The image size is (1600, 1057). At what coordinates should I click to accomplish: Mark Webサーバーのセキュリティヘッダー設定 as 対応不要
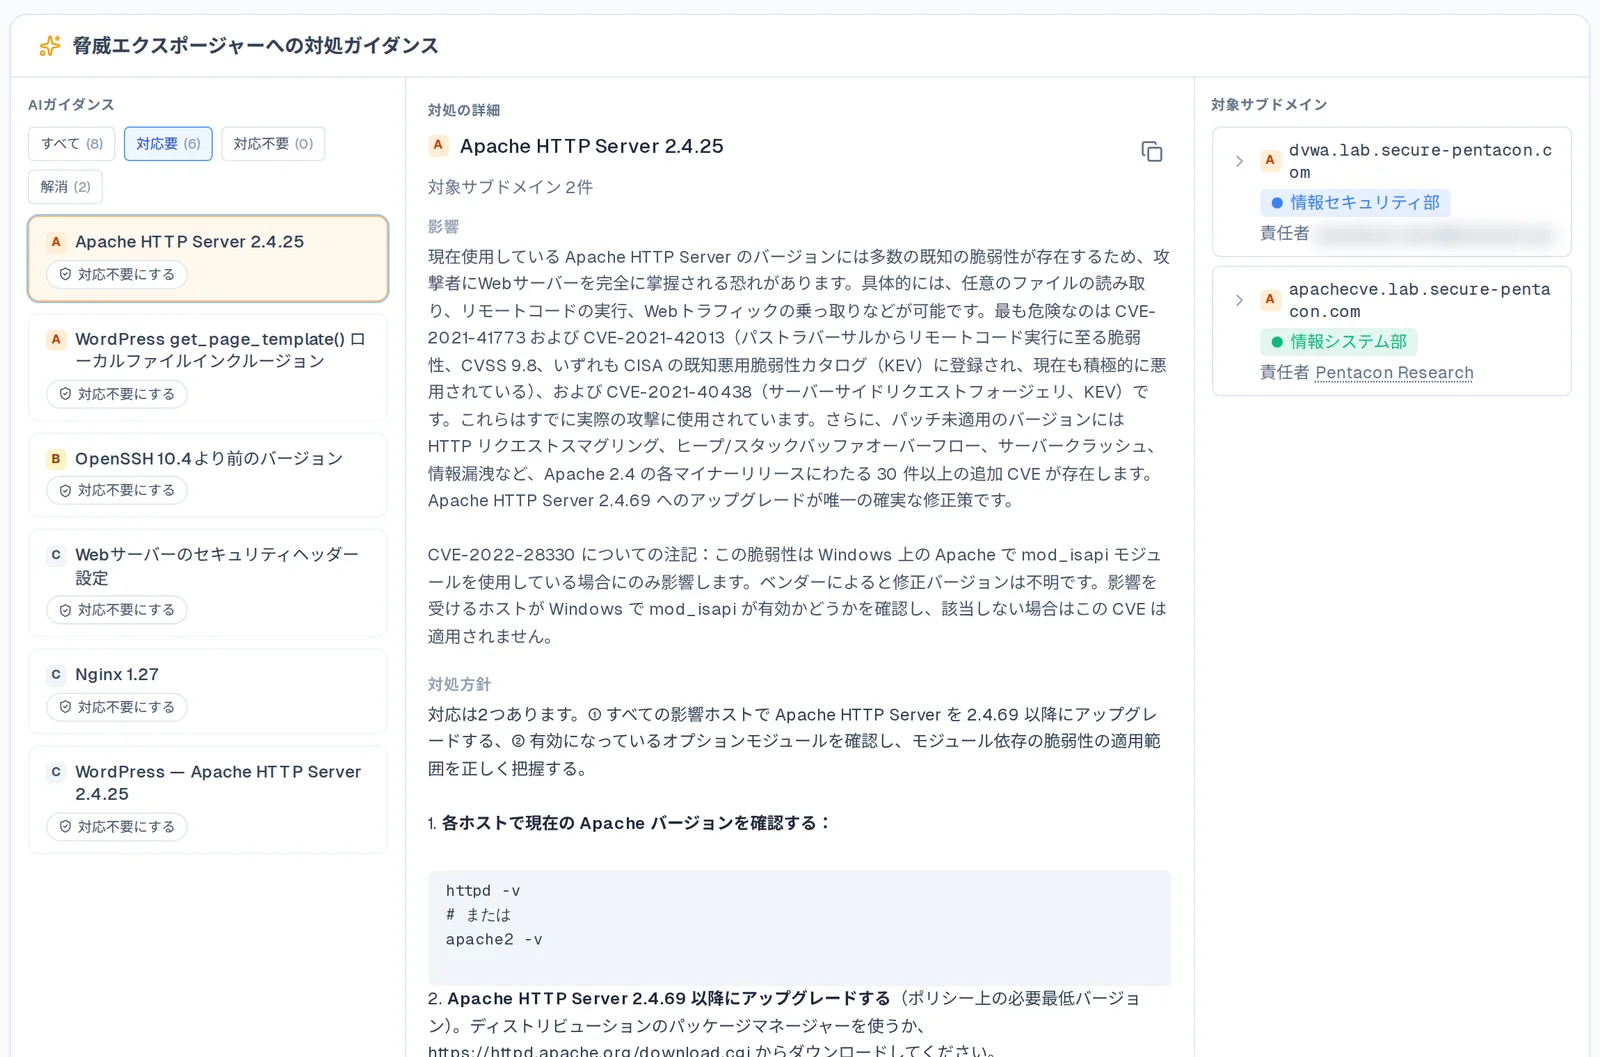tap(117, 610)
